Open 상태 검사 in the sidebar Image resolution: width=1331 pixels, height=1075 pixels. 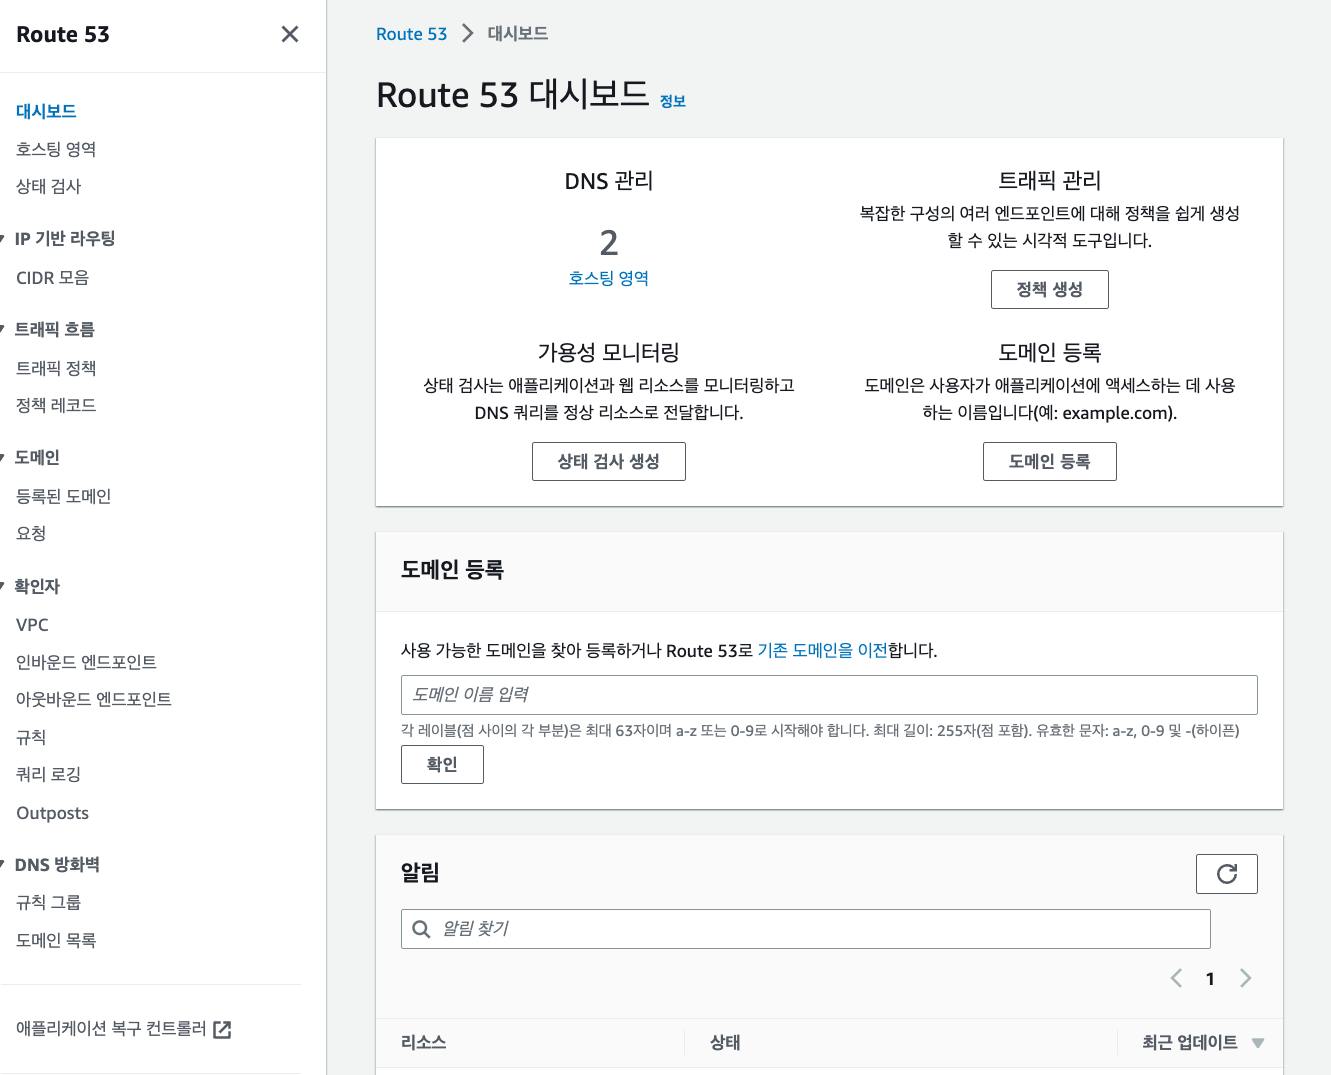tap(48, 186)
